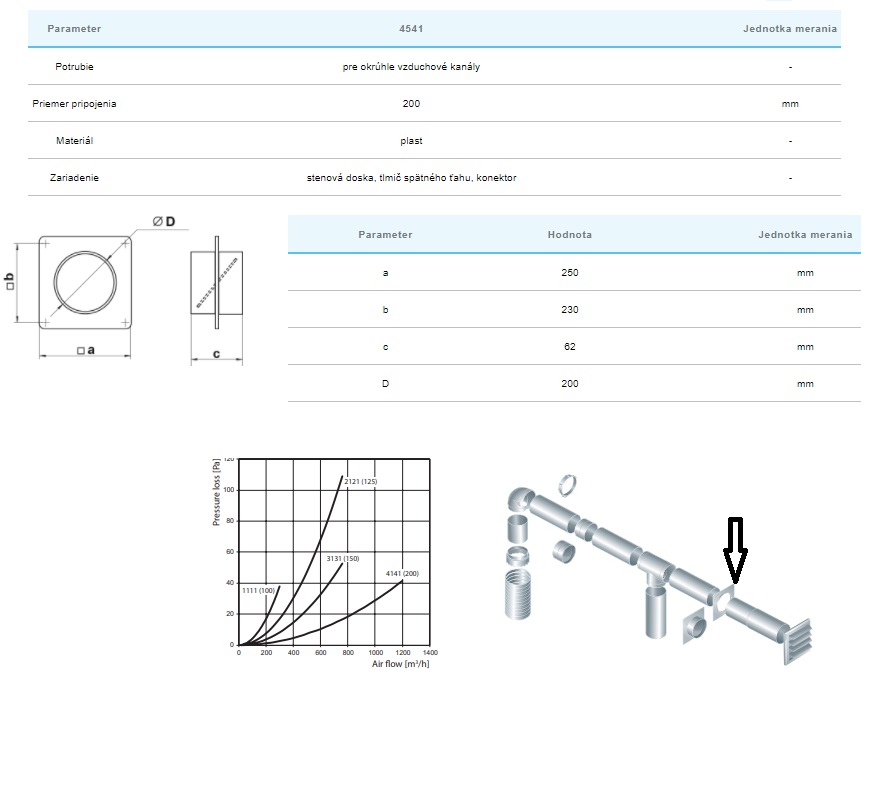The height and width of the screenshot is (796, 883).
Task: Select the flexible corrugated hose in diagram
Action: [519, 602]
